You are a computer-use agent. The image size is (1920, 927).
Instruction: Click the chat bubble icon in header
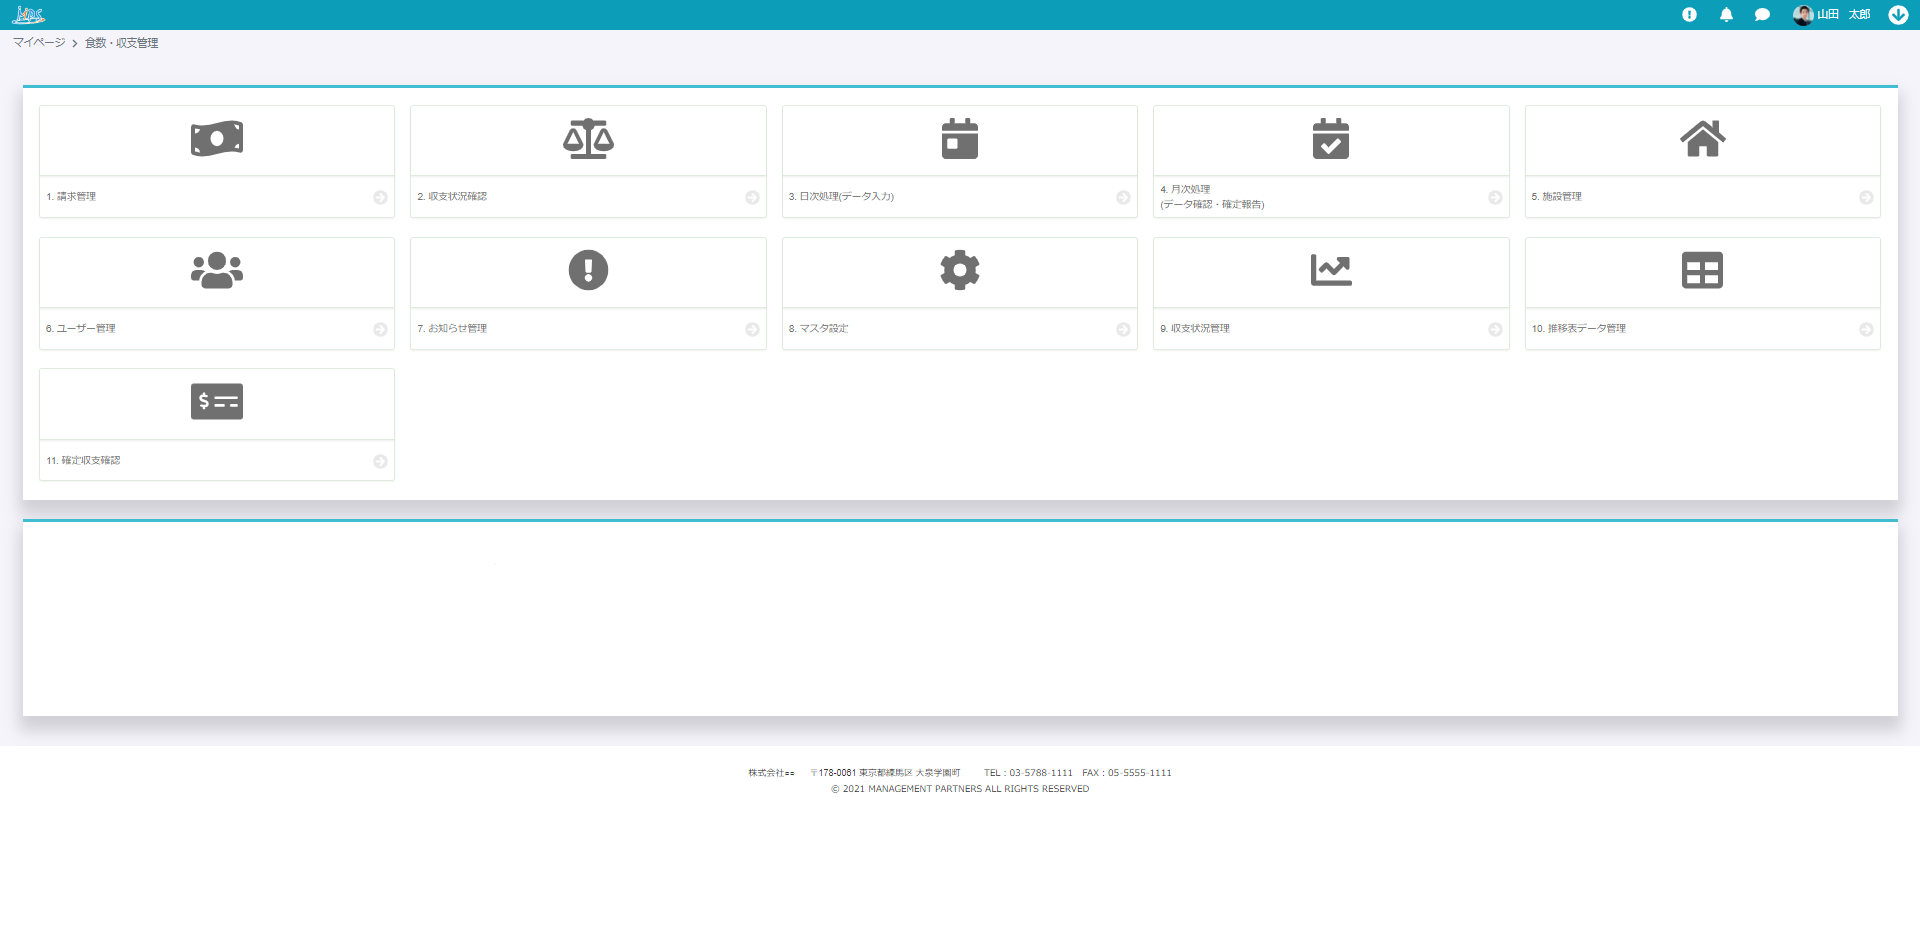(1762, 15)
